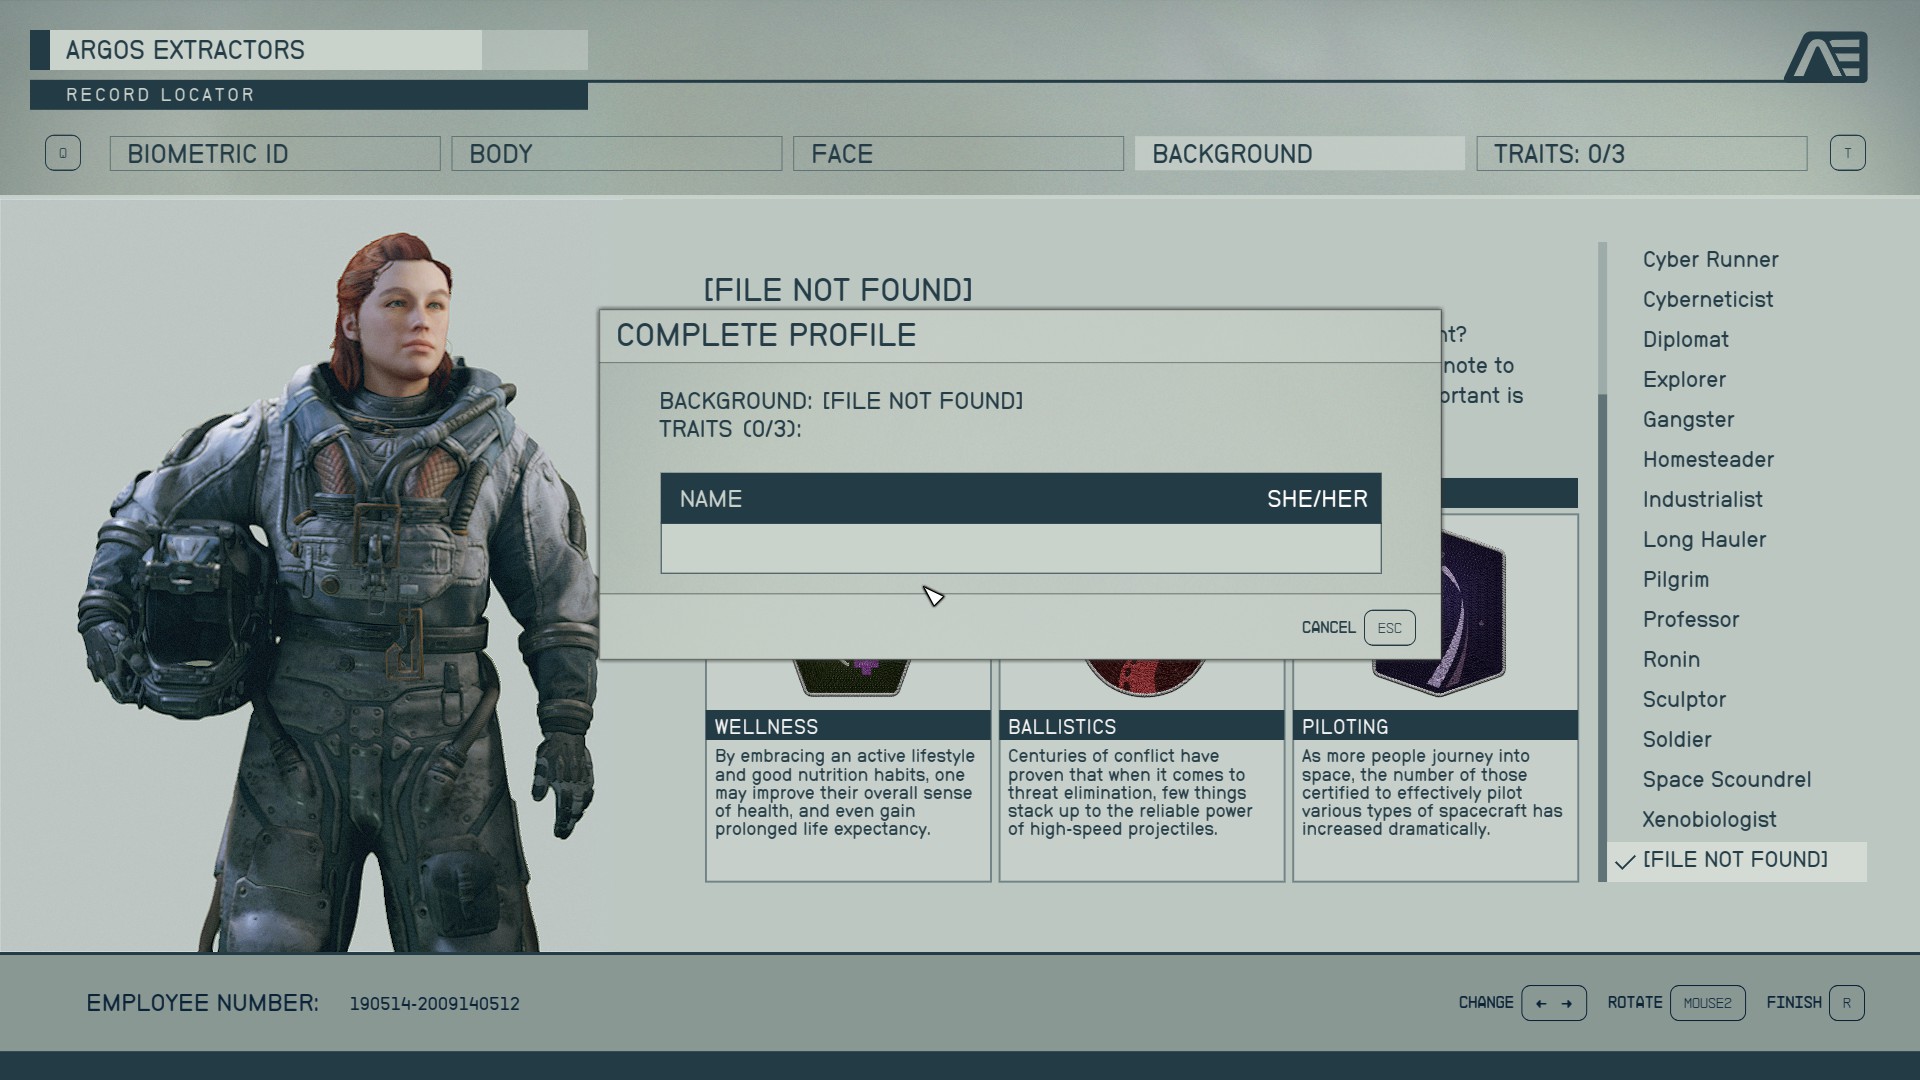Cancel the Complete Profile dialog

(1328, 627)
